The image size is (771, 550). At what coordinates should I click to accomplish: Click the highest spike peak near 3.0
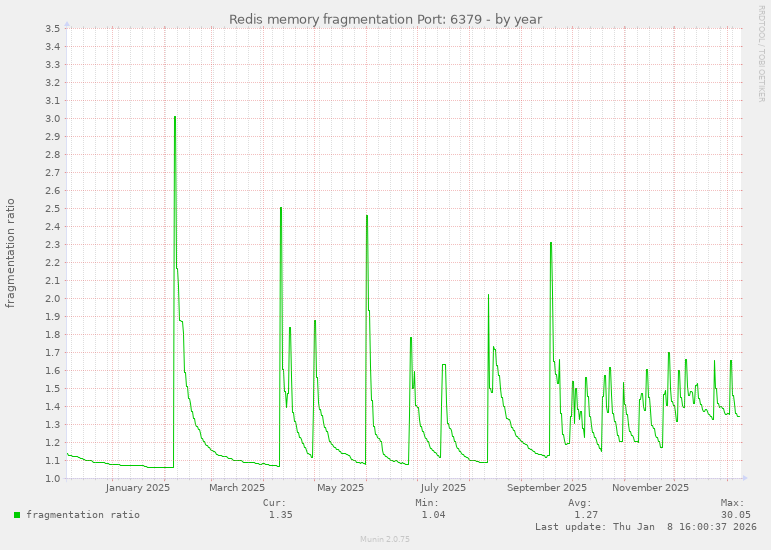tap(175, 117)
